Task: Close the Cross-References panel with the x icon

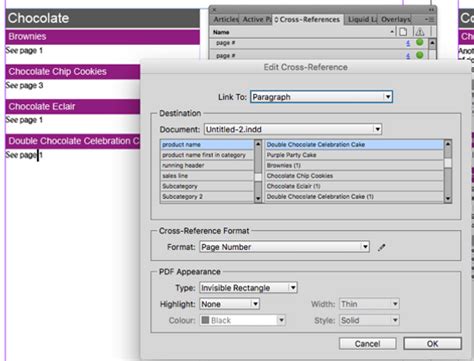Action: [x=214, y=10]
